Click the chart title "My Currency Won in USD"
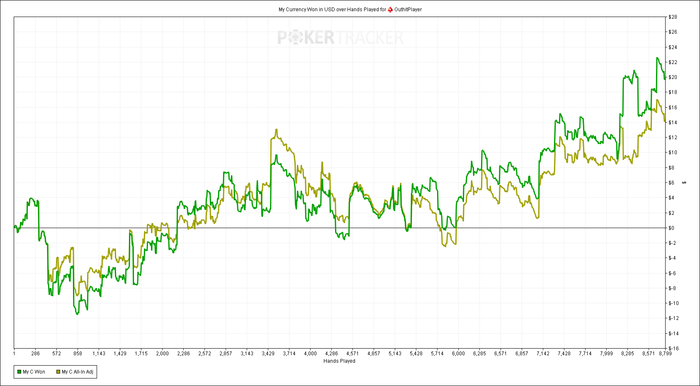 coord(307,9)
